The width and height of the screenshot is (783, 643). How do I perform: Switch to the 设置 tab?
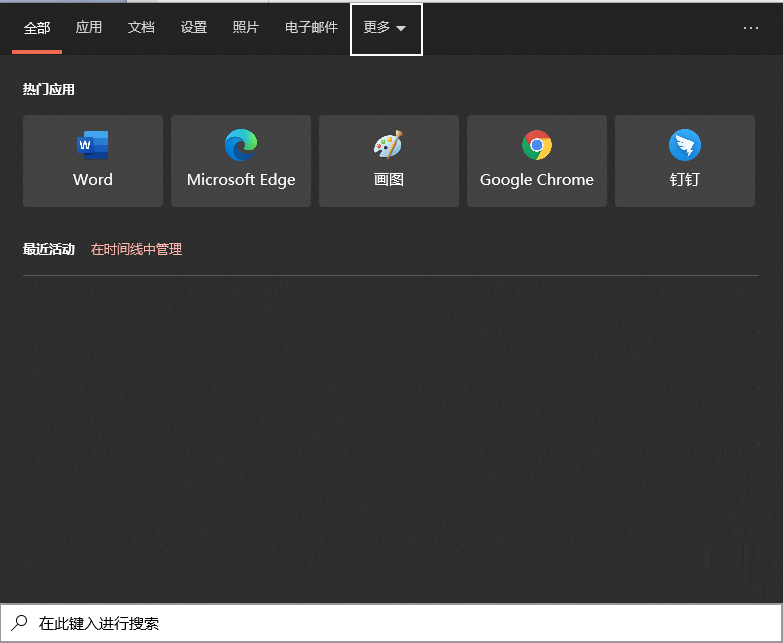pos(194,27)
